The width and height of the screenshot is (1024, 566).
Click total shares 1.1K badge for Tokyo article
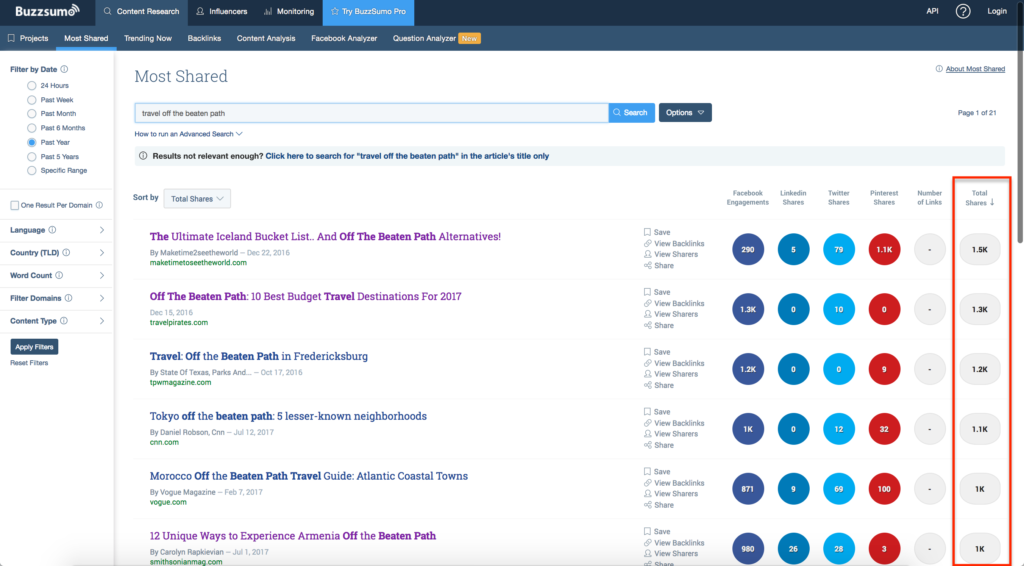(x=980, y=429)
